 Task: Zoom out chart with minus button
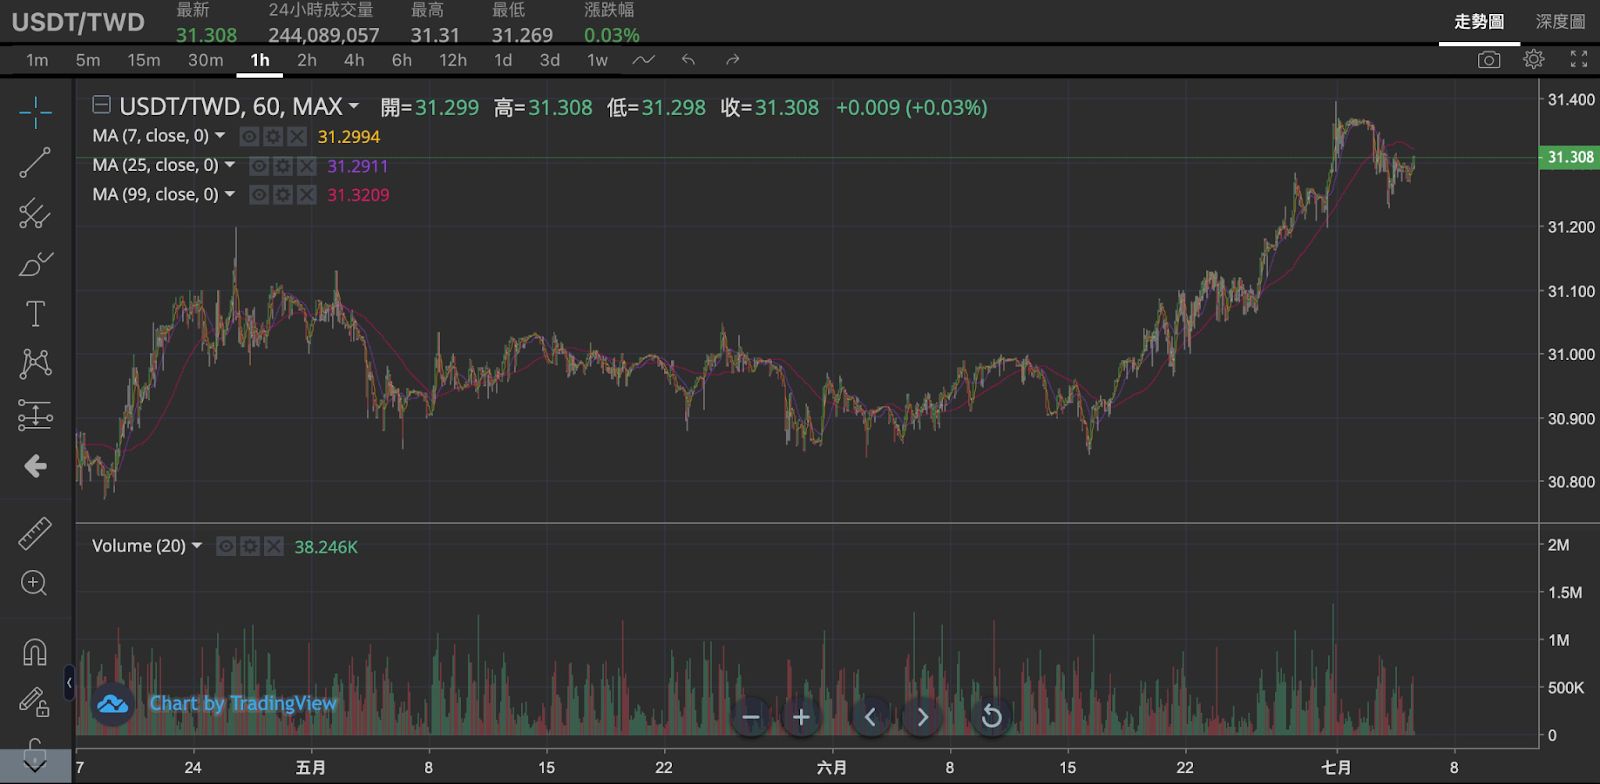[752, 717]
